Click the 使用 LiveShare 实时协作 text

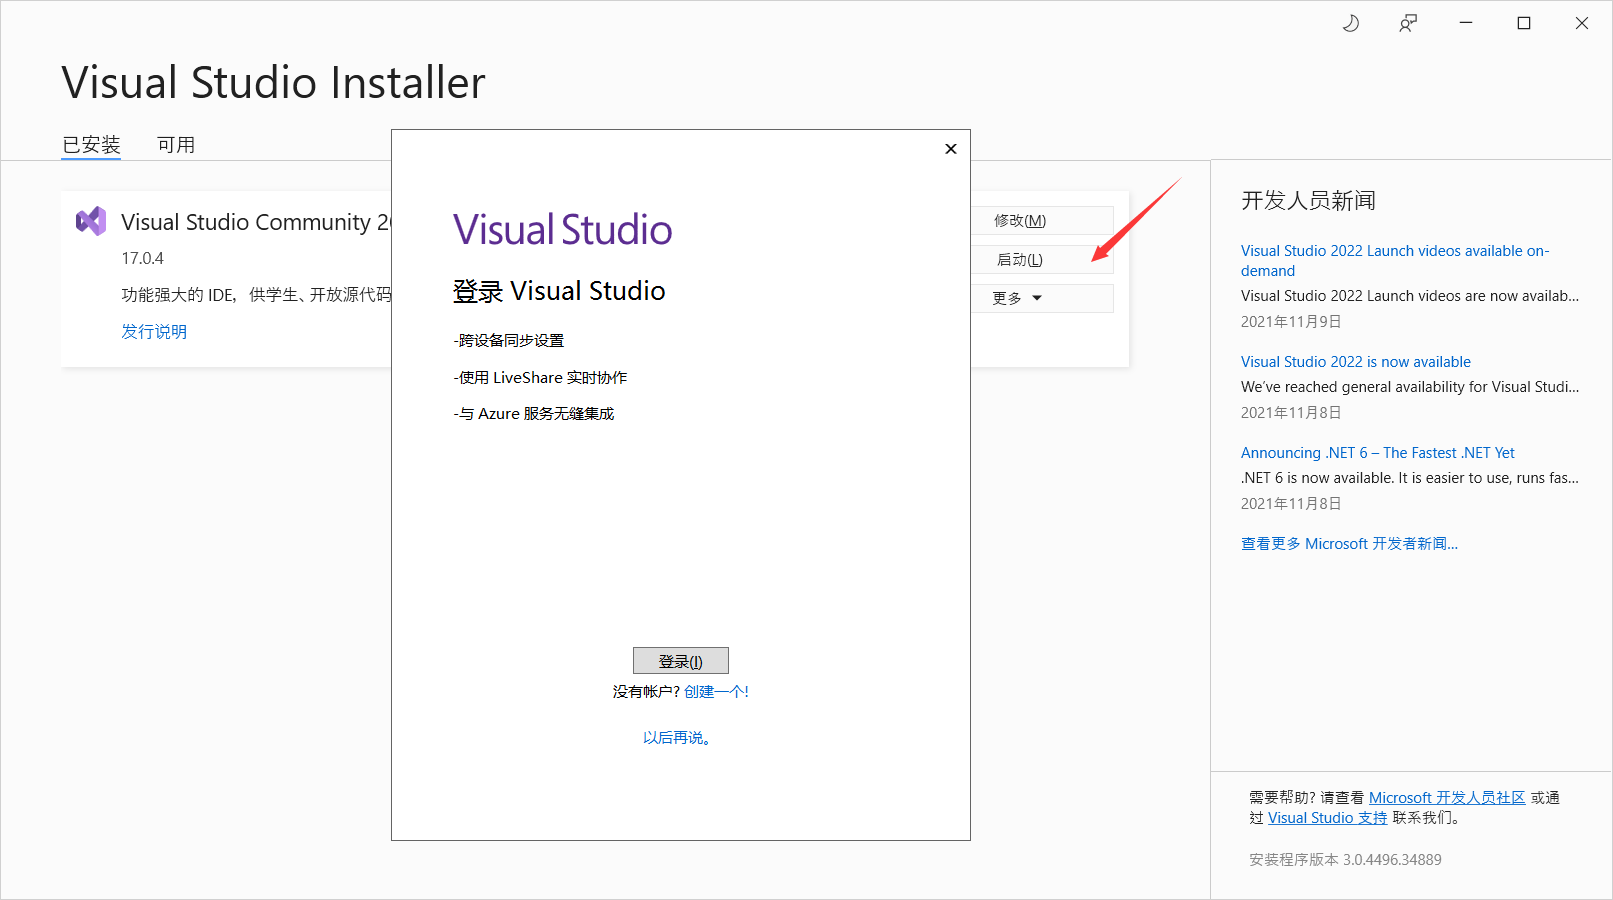(x=541, y=378)
